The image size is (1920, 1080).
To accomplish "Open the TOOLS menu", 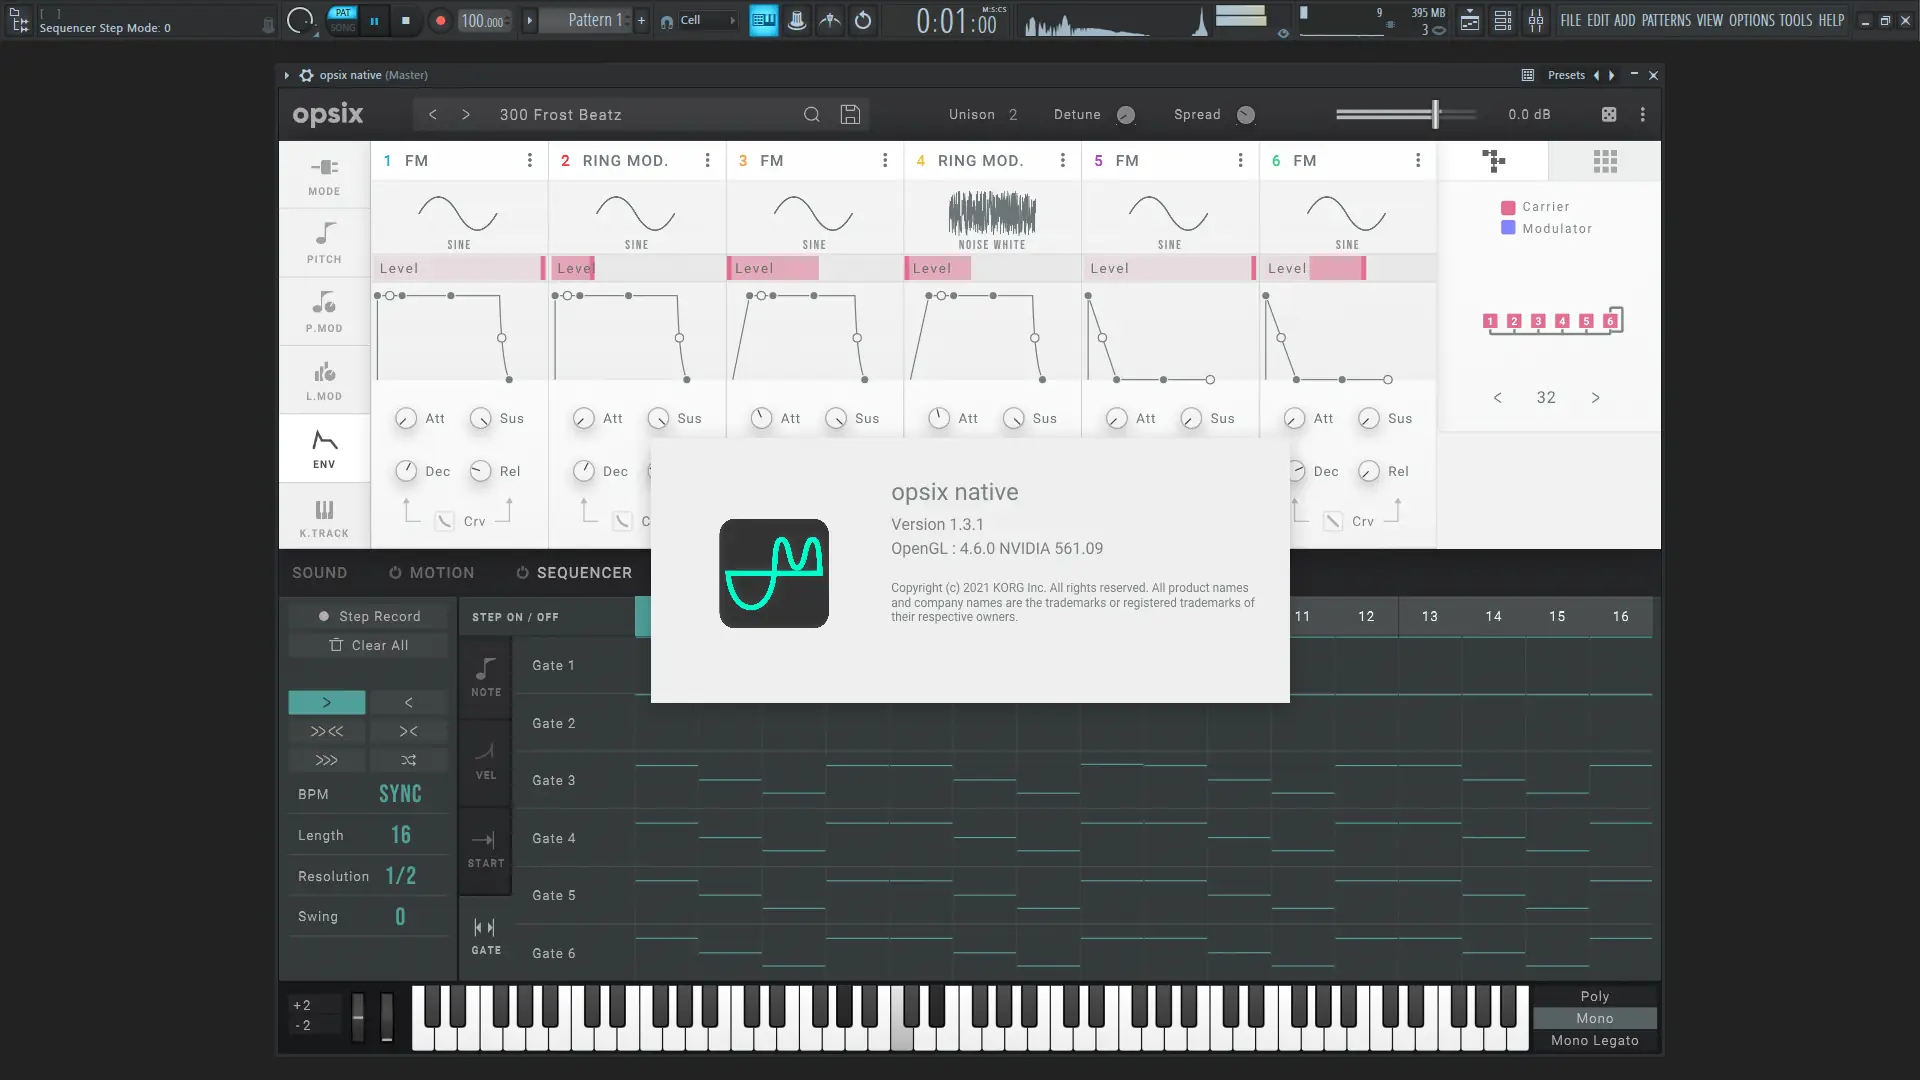I will click(x=1795, y=20).
